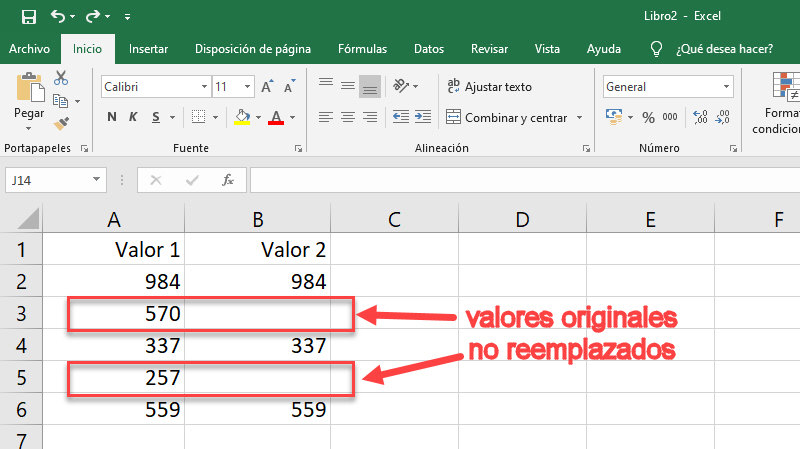Click the Increase font size icon
This screenshot has width=800, height=449.
(267, 87)
